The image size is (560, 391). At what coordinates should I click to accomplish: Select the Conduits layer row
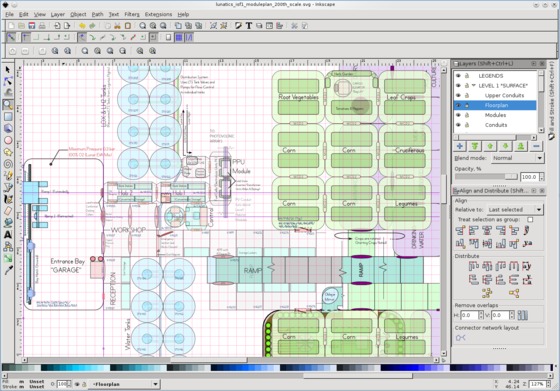495,125
